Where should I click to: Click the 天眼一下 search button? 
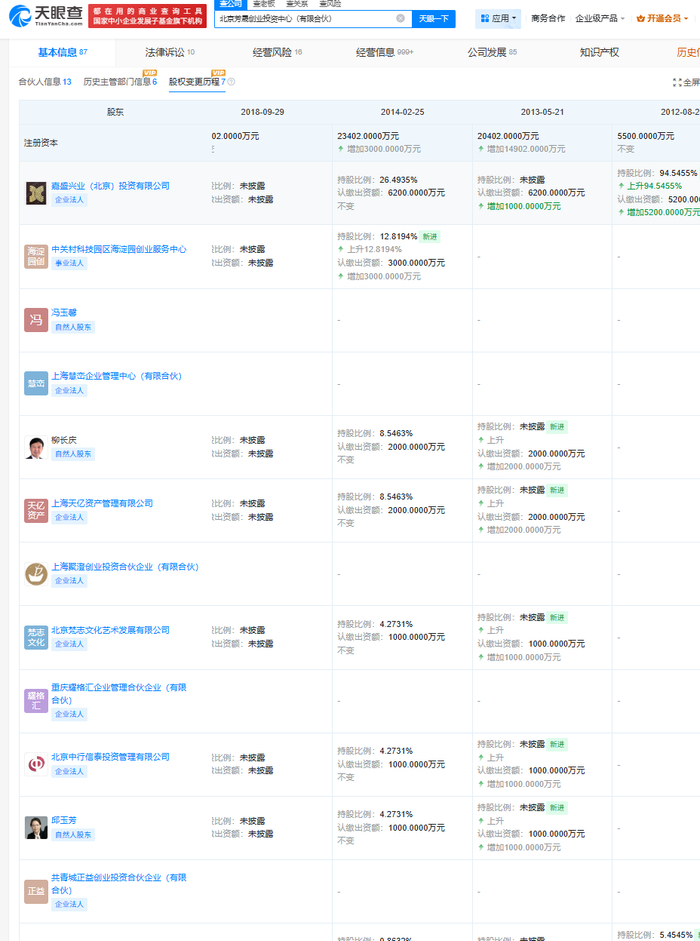tap(433, 19)
